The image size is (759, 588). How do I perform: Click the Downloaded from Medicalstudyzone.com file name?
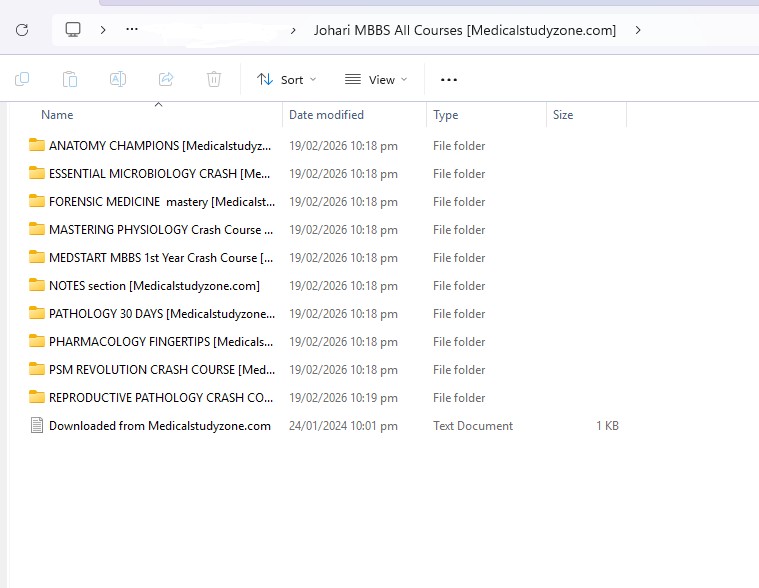point(160,426)
